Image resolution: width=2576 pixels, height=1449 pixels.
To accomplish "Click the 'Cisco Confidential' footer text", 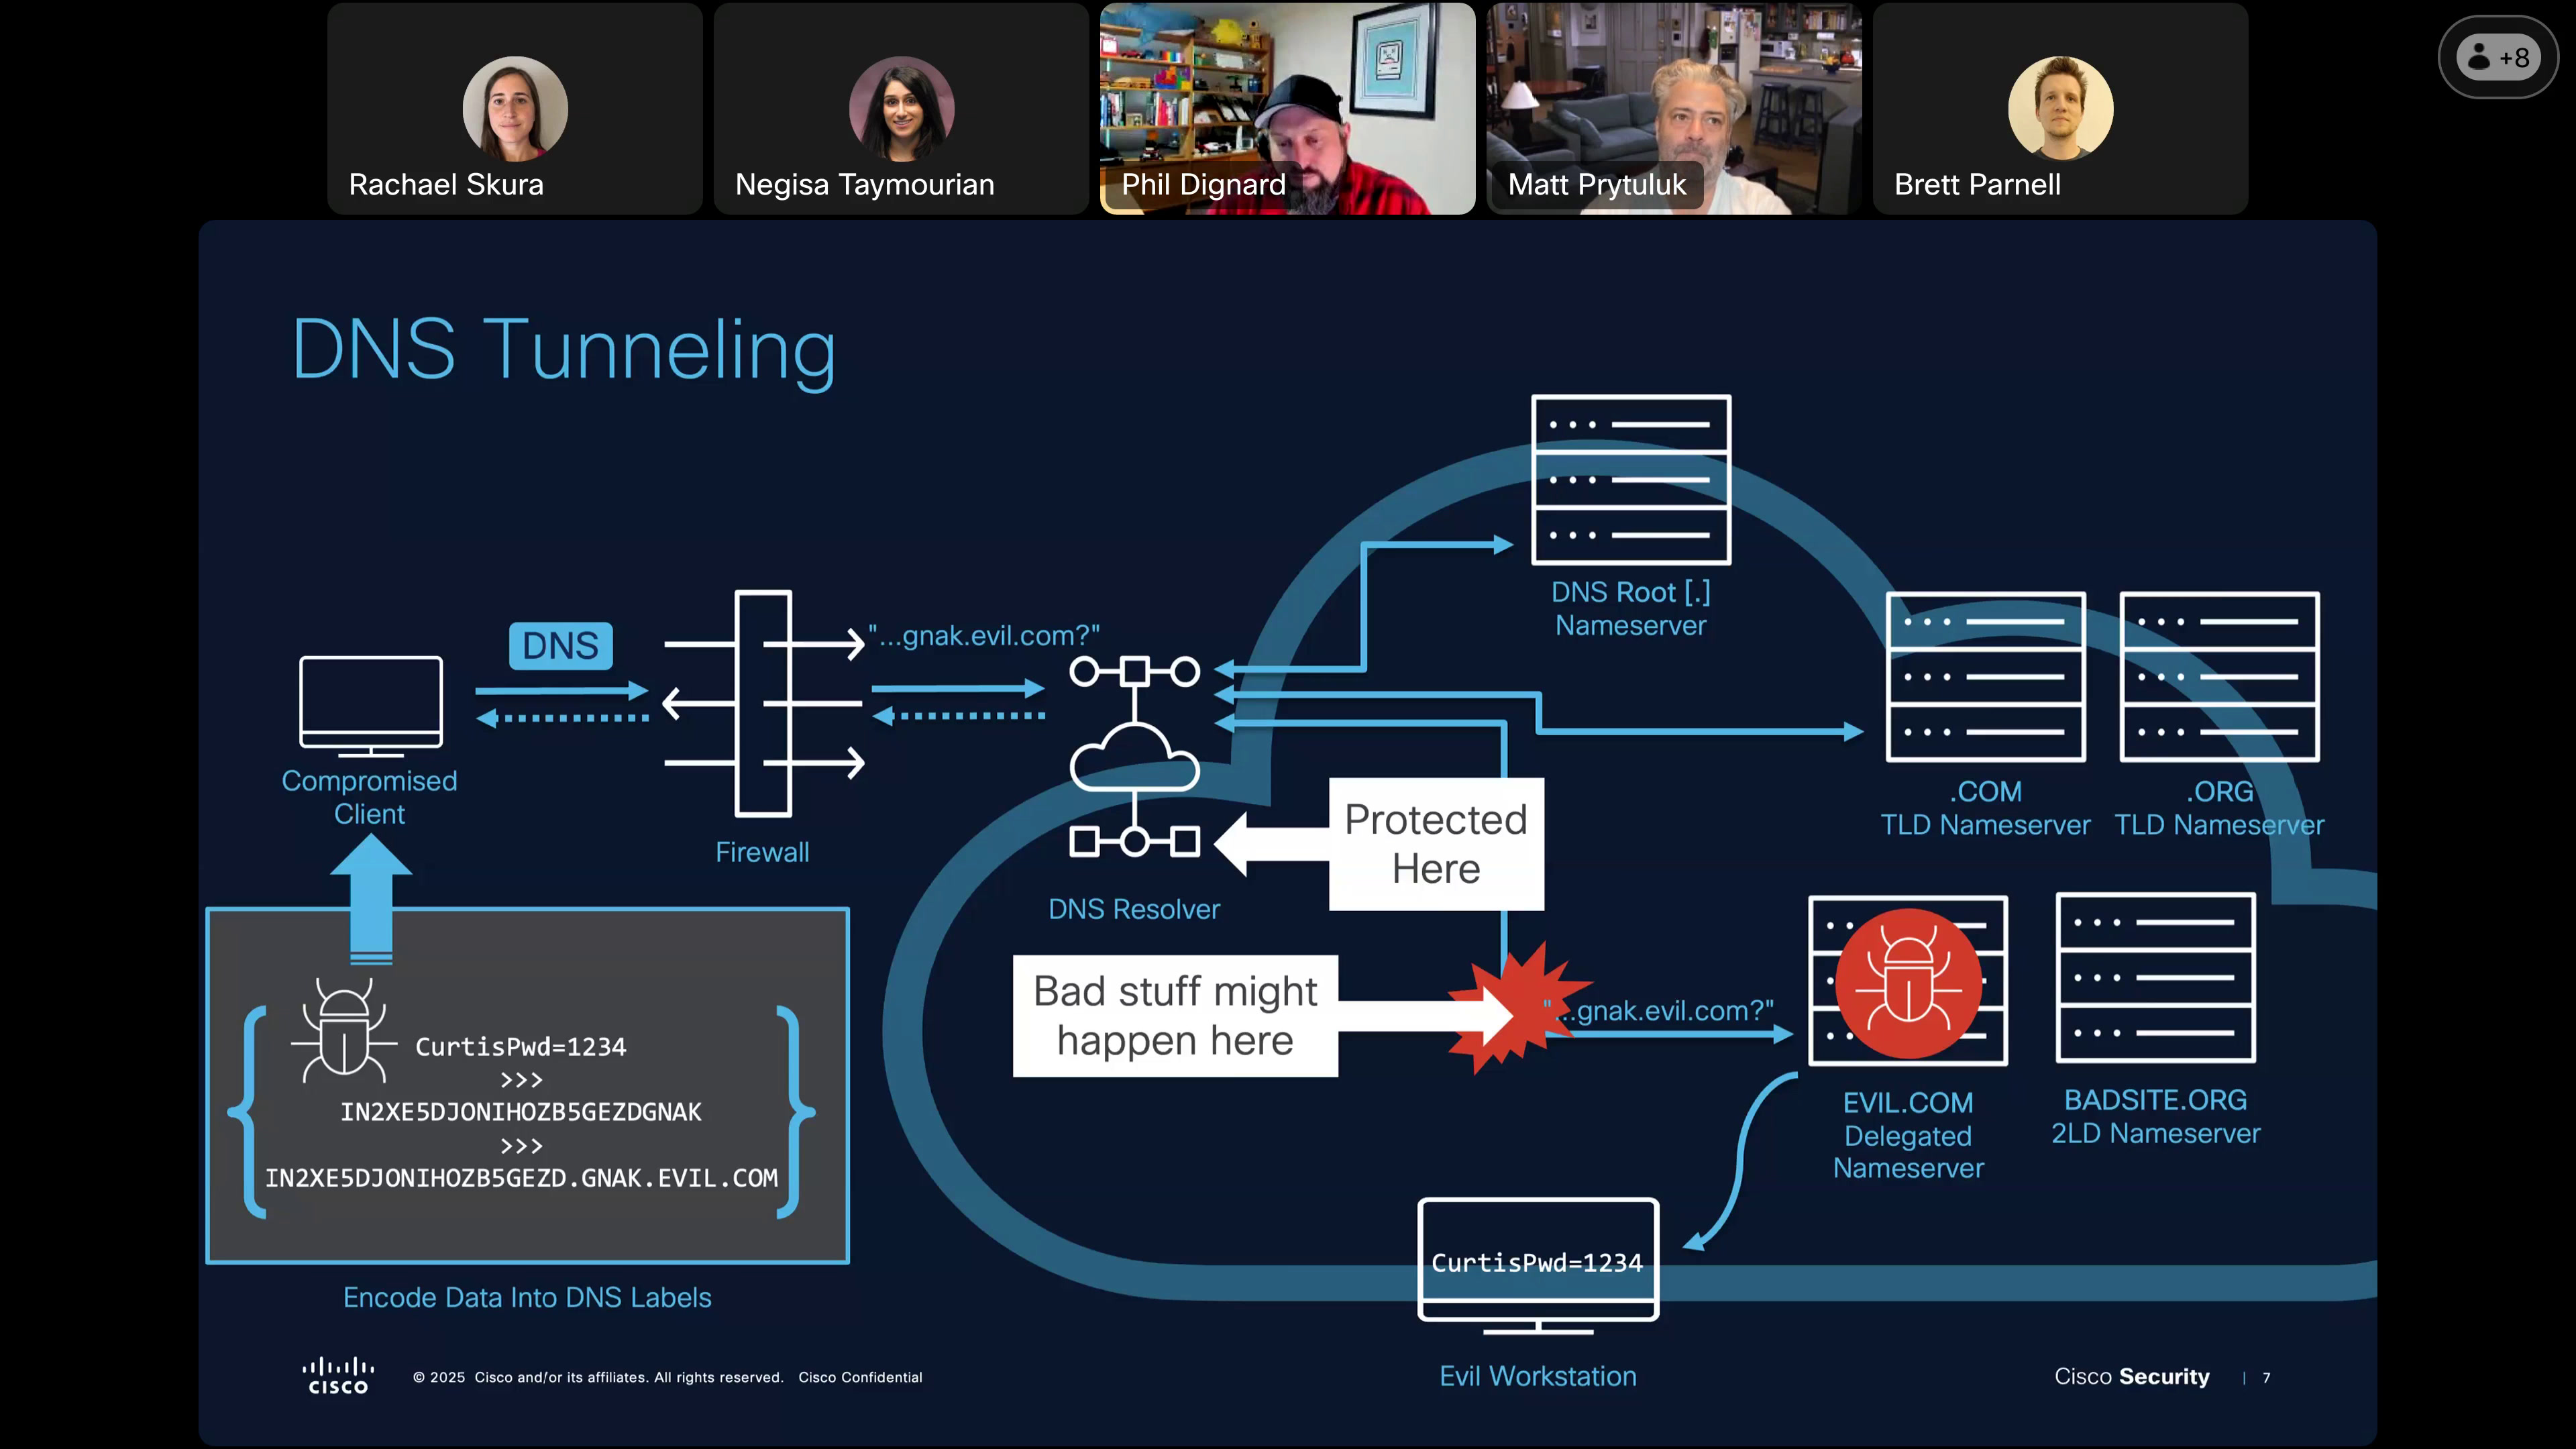I will click(860, 1377).
